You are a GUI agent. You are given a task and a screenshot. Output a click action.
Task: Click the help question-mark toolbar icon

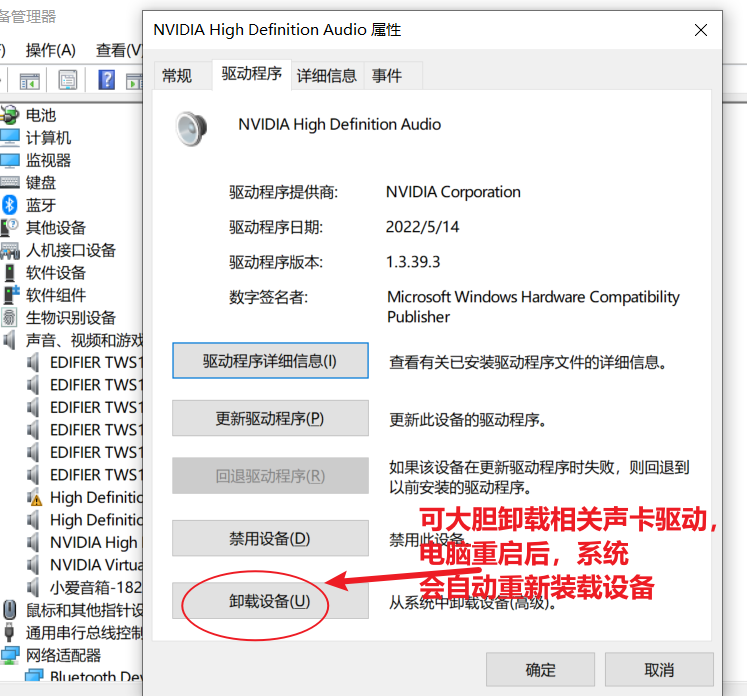[x=106, y=80]
